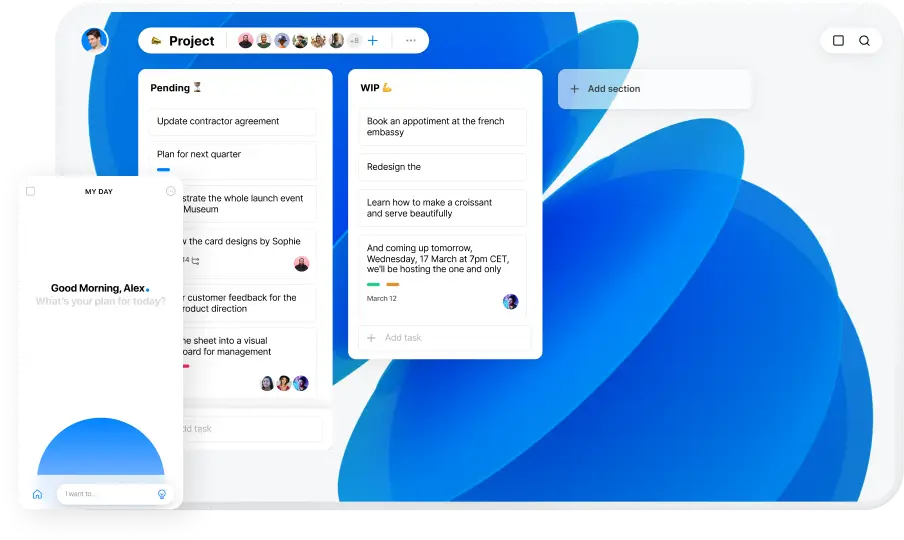Select the WIP section header
The width and height of the screenshot is (904, 540).
pyautogui.click(x=376, y=88)
